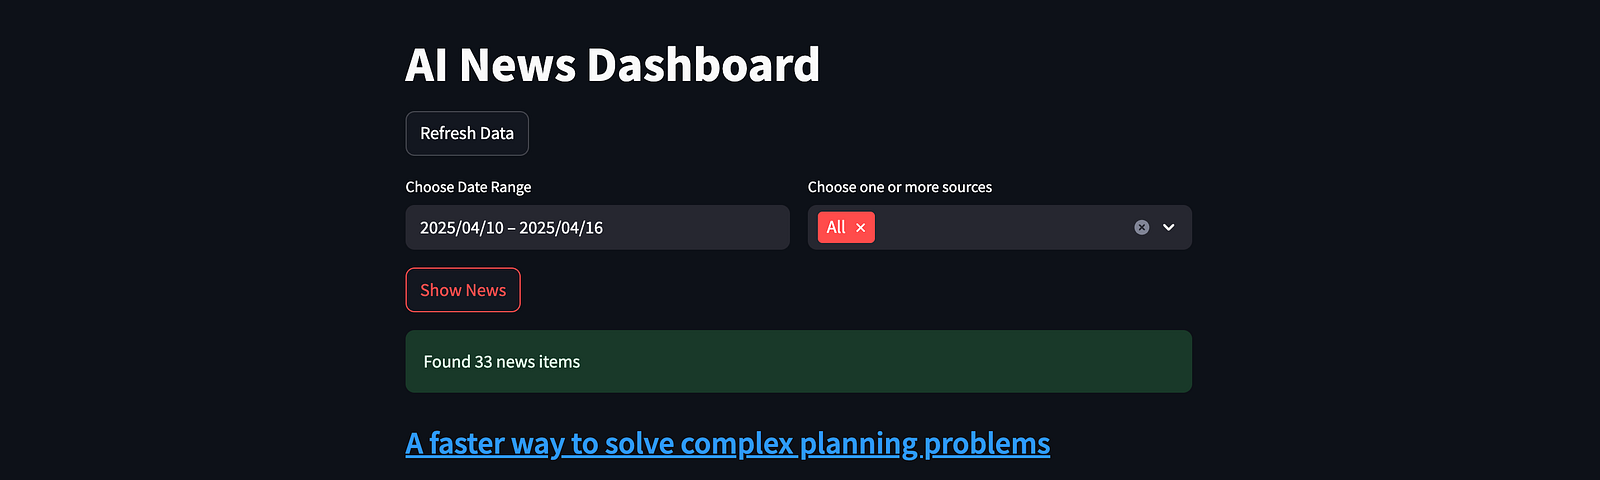Remove the All tag with its x icon
This screenshot has width=1600, height=480.
click(x=860, y=228)
